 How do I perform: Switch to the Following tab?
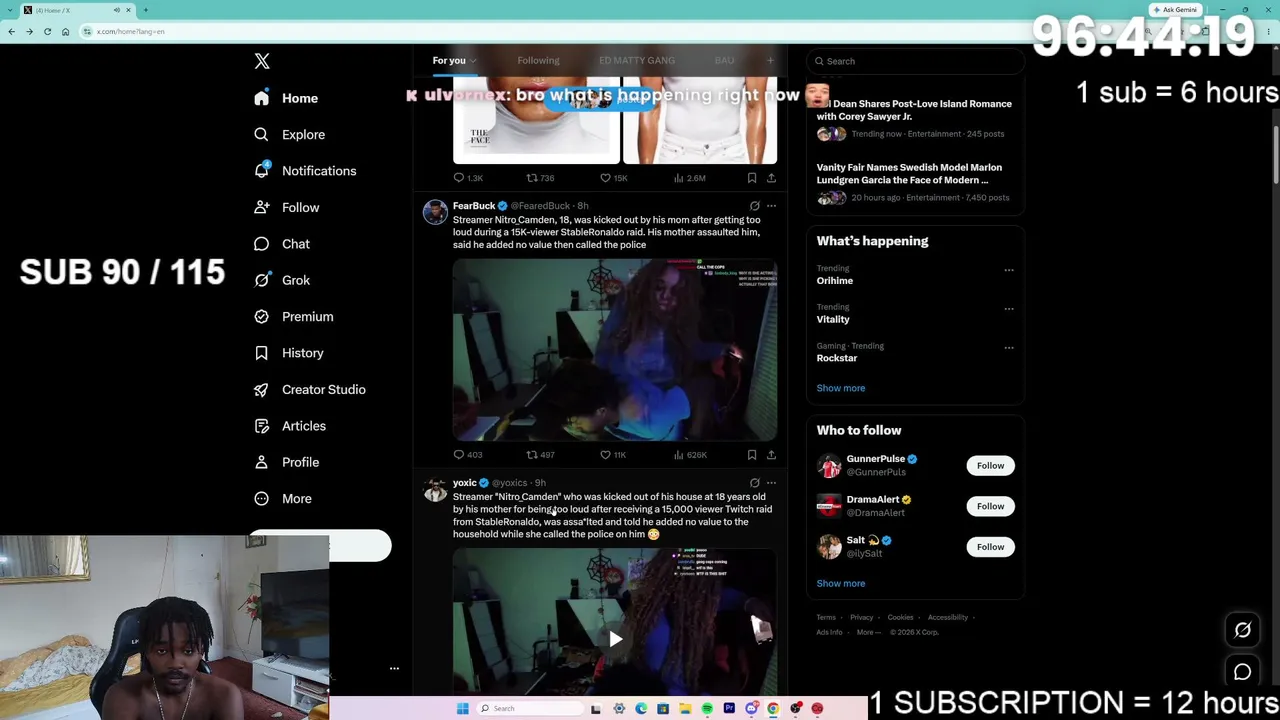tap(538, 61)
